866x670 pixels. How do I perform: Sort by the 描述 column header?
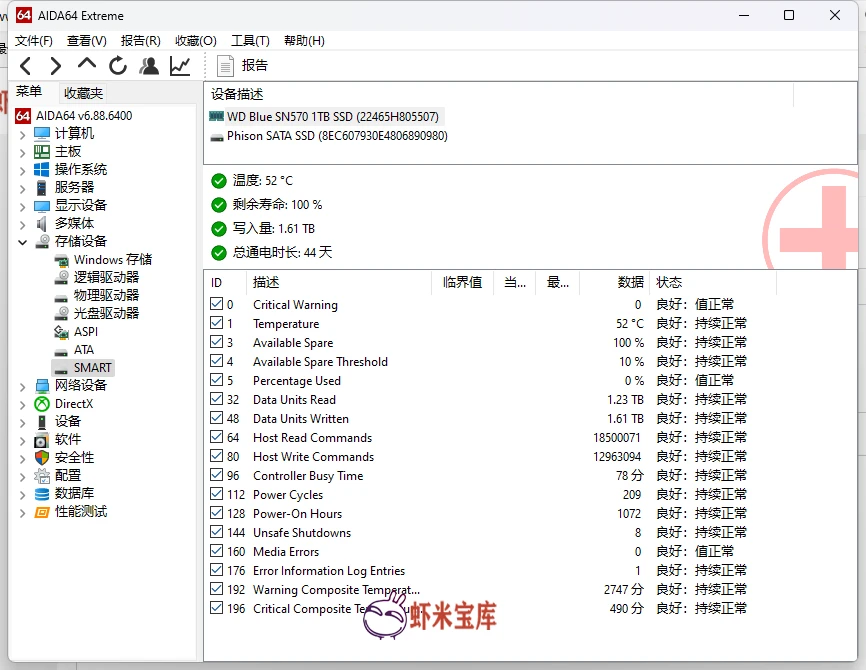[339, 282]
